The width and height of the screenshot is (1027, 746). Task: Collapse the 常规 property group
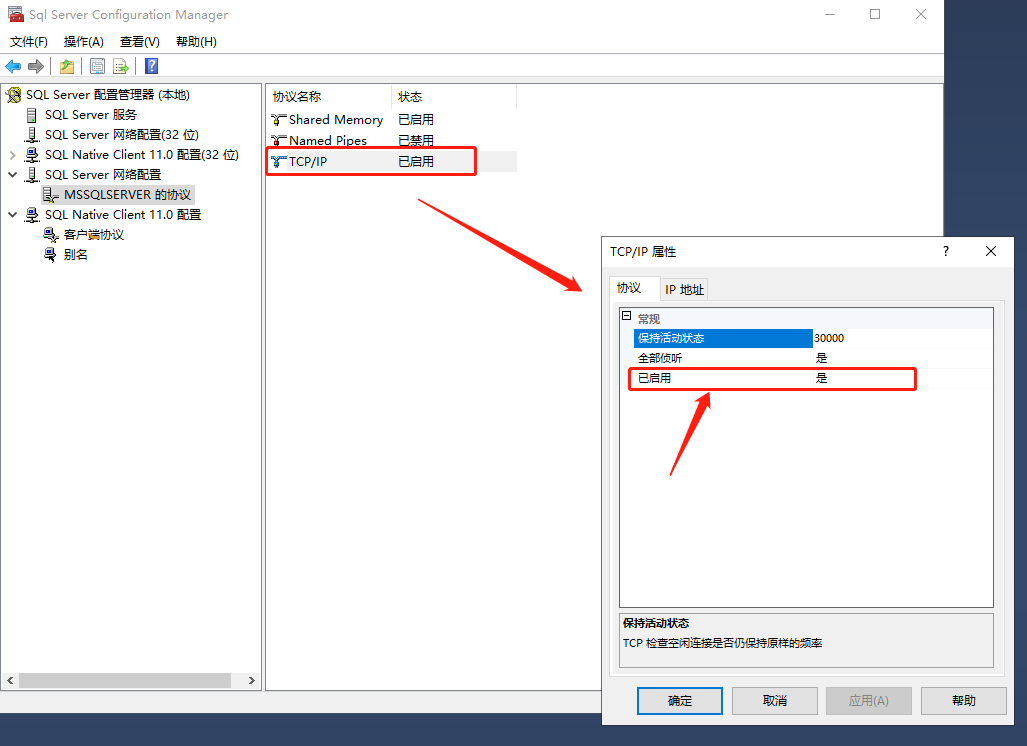point(627,316)
